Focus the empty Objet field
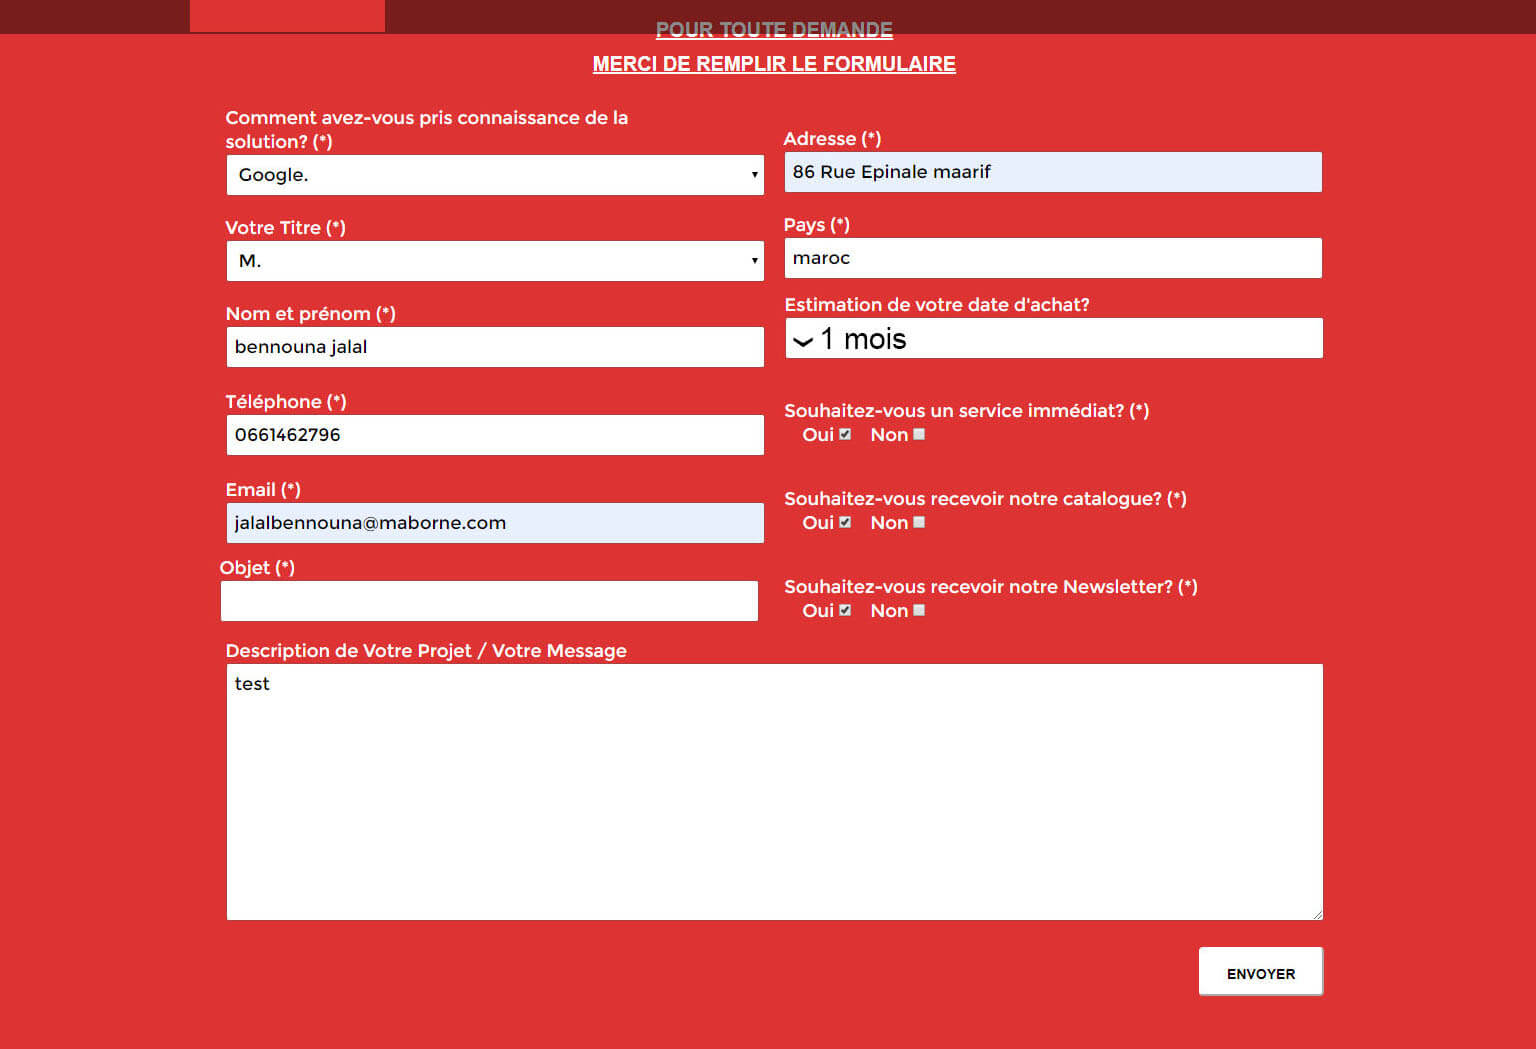 pos(489,601)
